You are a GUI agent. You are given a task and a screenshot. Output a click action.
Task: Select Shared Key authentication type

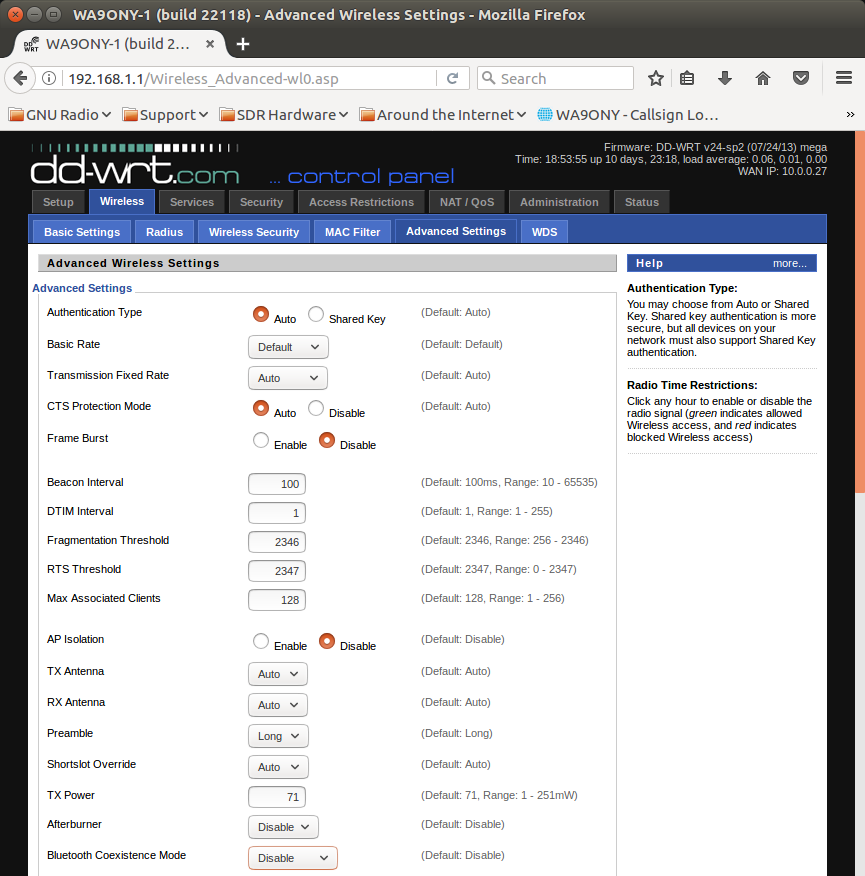[316, 314]
